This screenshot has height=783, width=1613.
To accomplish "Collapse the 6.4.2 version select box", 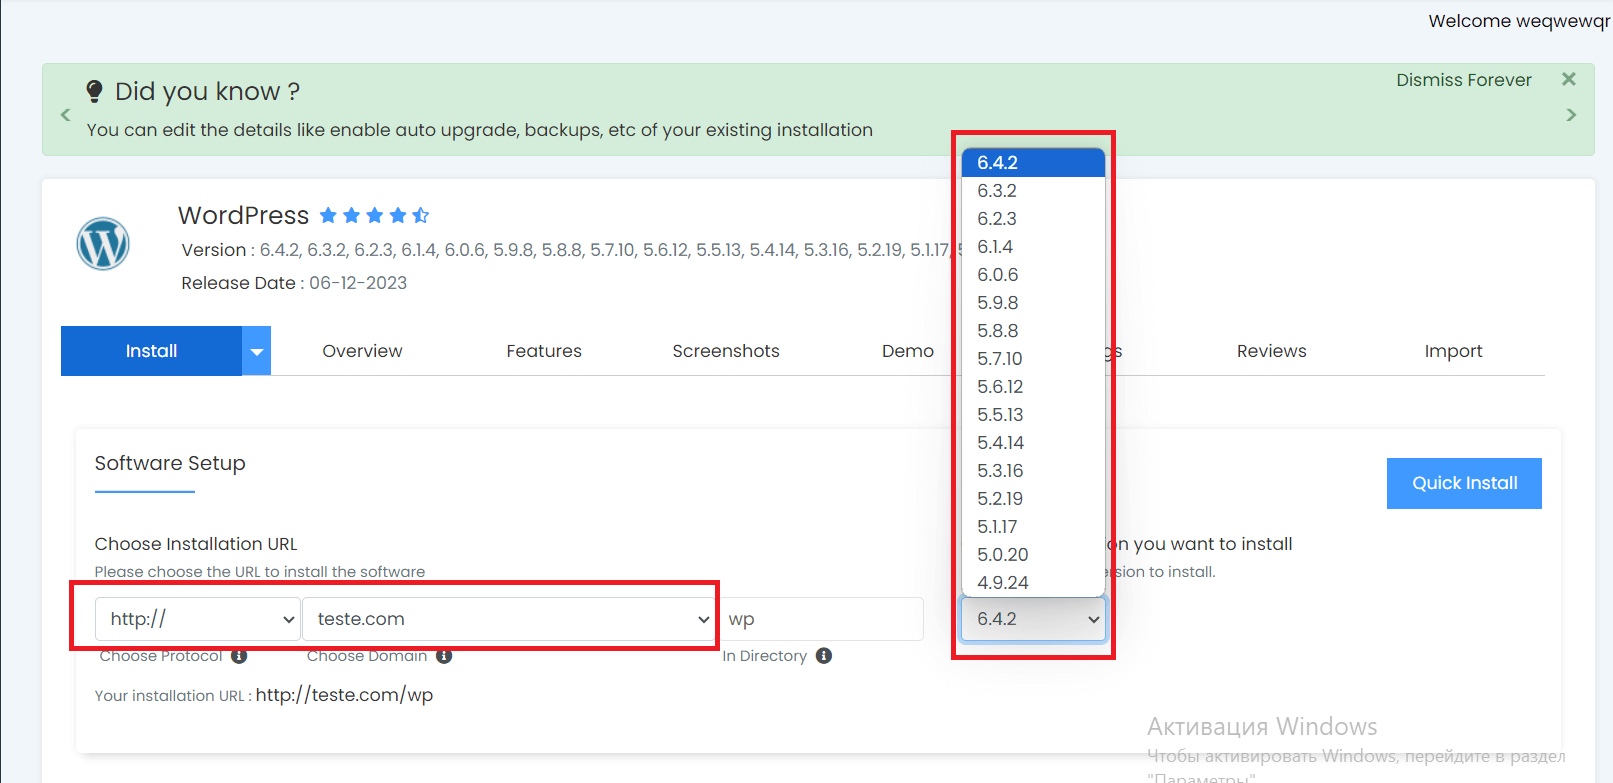I will point(1033,619).
